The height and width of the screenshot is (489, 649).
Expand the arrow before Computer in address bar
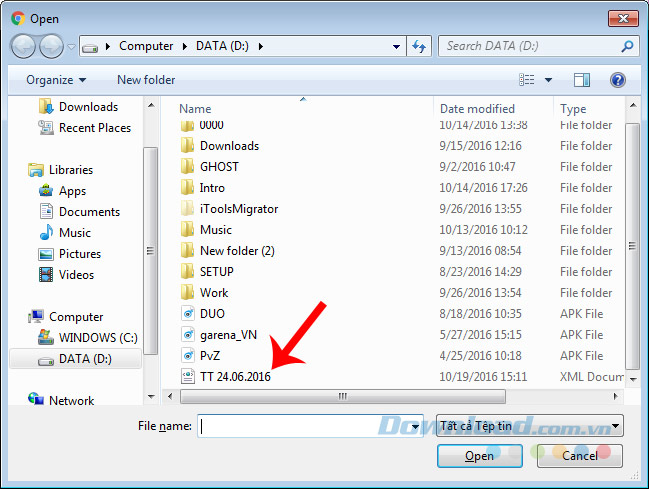[x=108, y=46]
